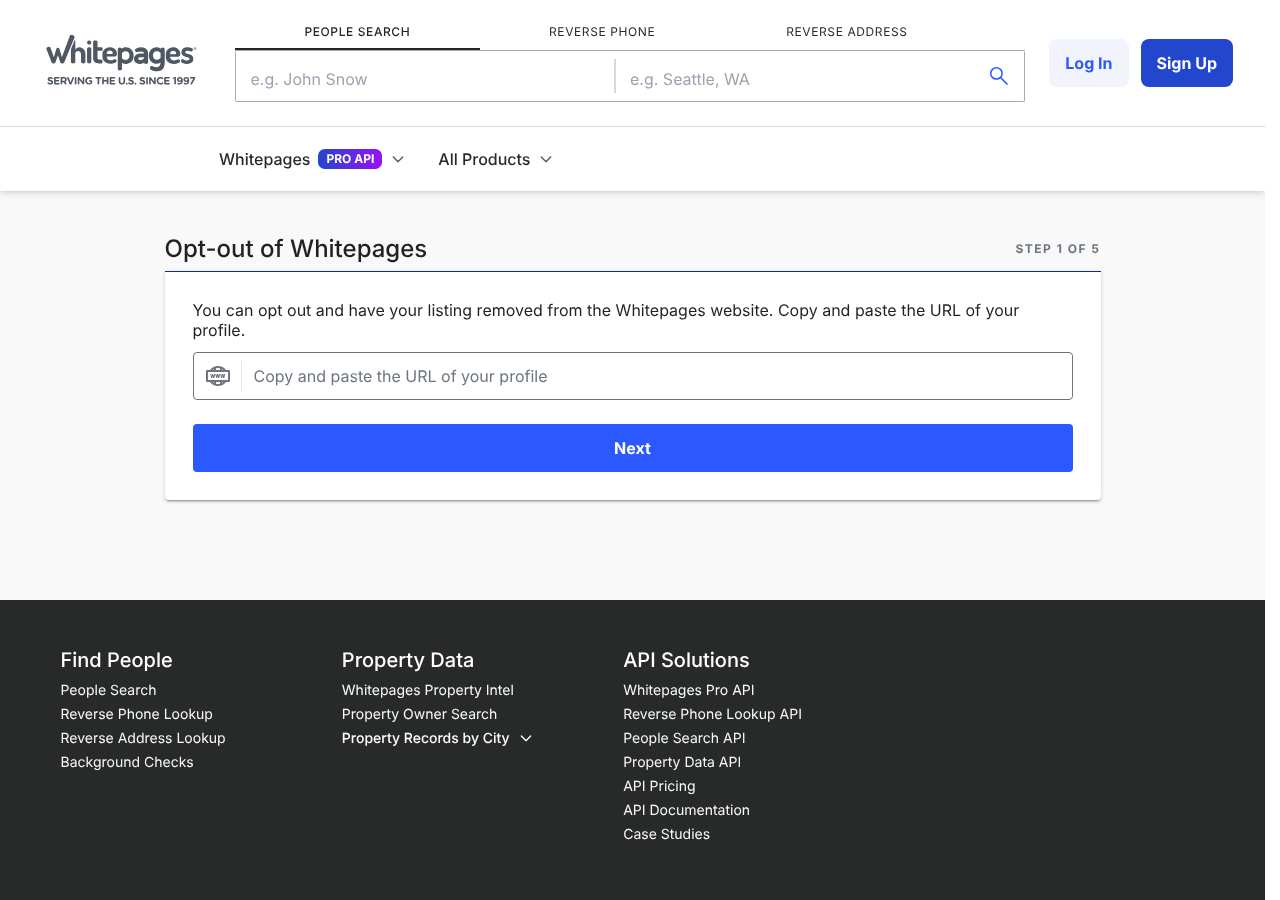
Task: Focus the name search field
Action: tap(425, 76)
